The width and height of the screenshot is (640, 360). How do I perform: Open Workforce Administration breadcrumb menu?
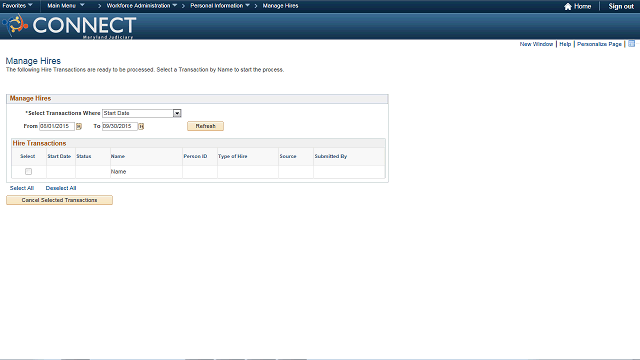coord(142,6)
